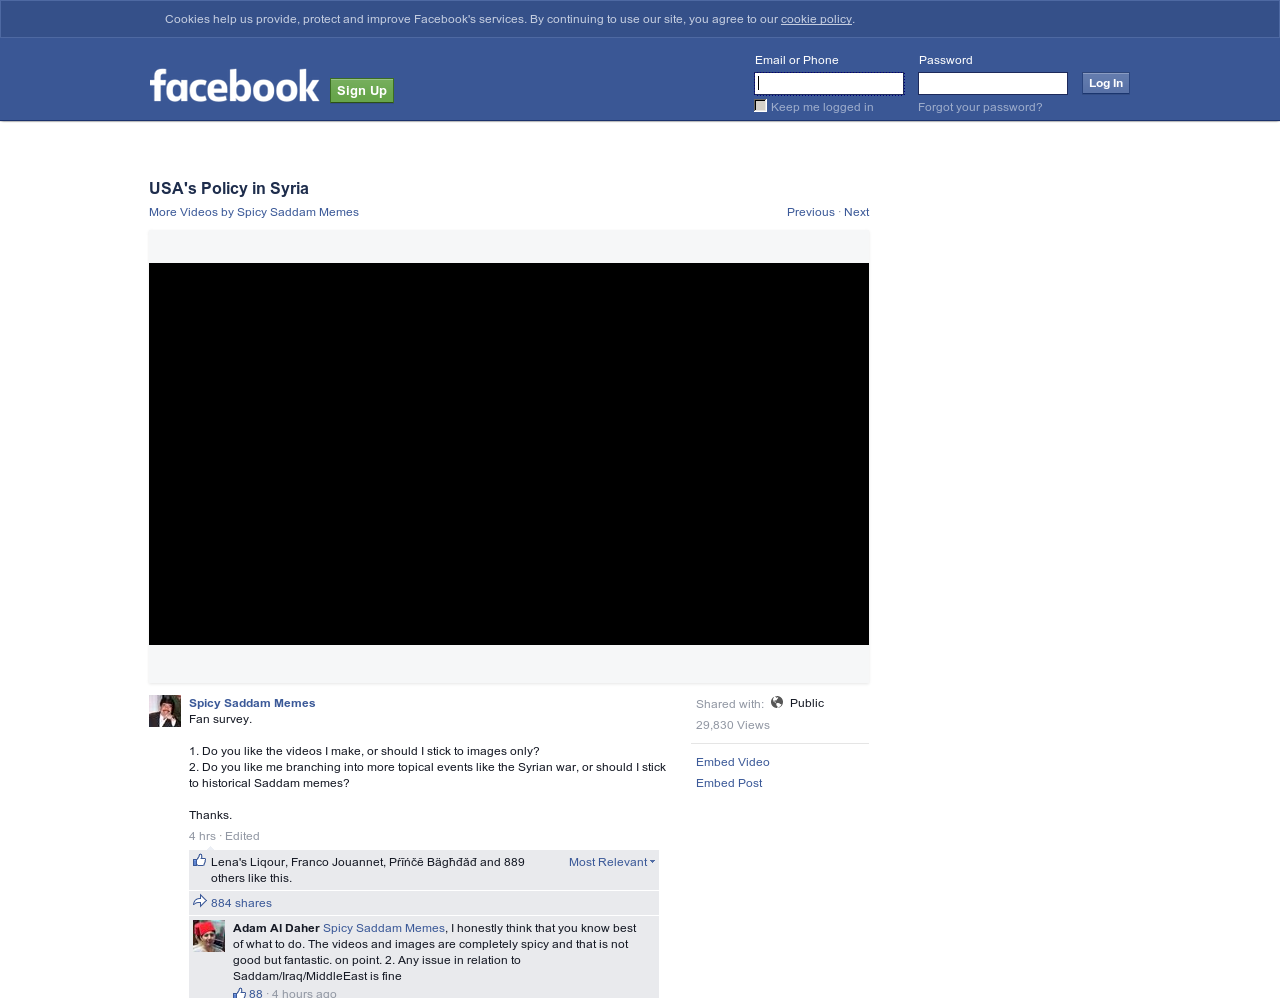This screenshot has height=998, width=1280.
Task: Click the Keep me logged in label
Action: click(x=822, y=107)
